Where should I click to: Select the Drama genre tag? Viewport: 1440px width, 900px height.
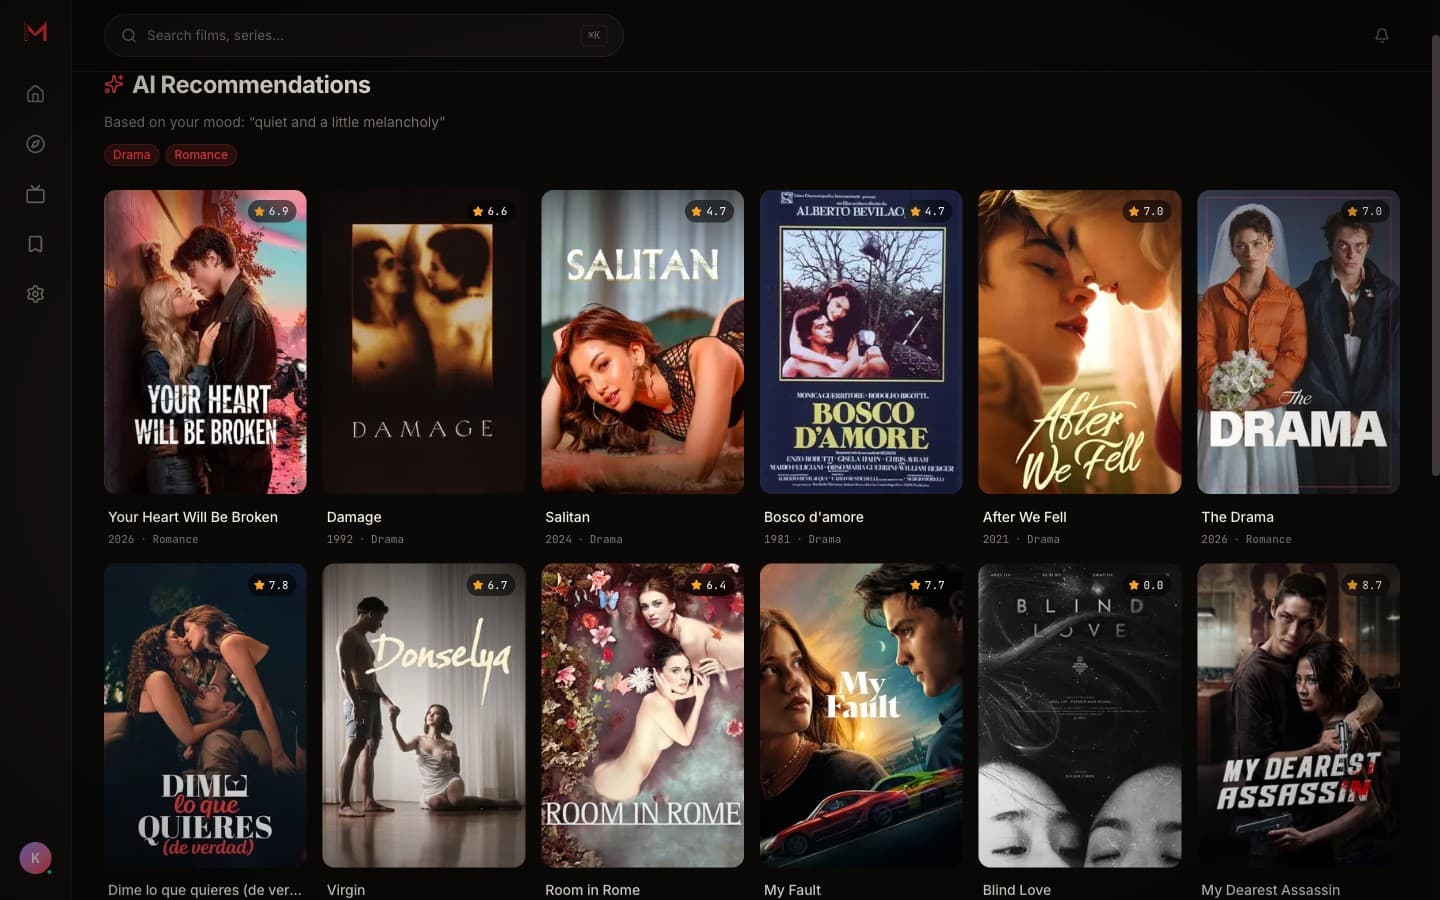[x=131, y=155]
